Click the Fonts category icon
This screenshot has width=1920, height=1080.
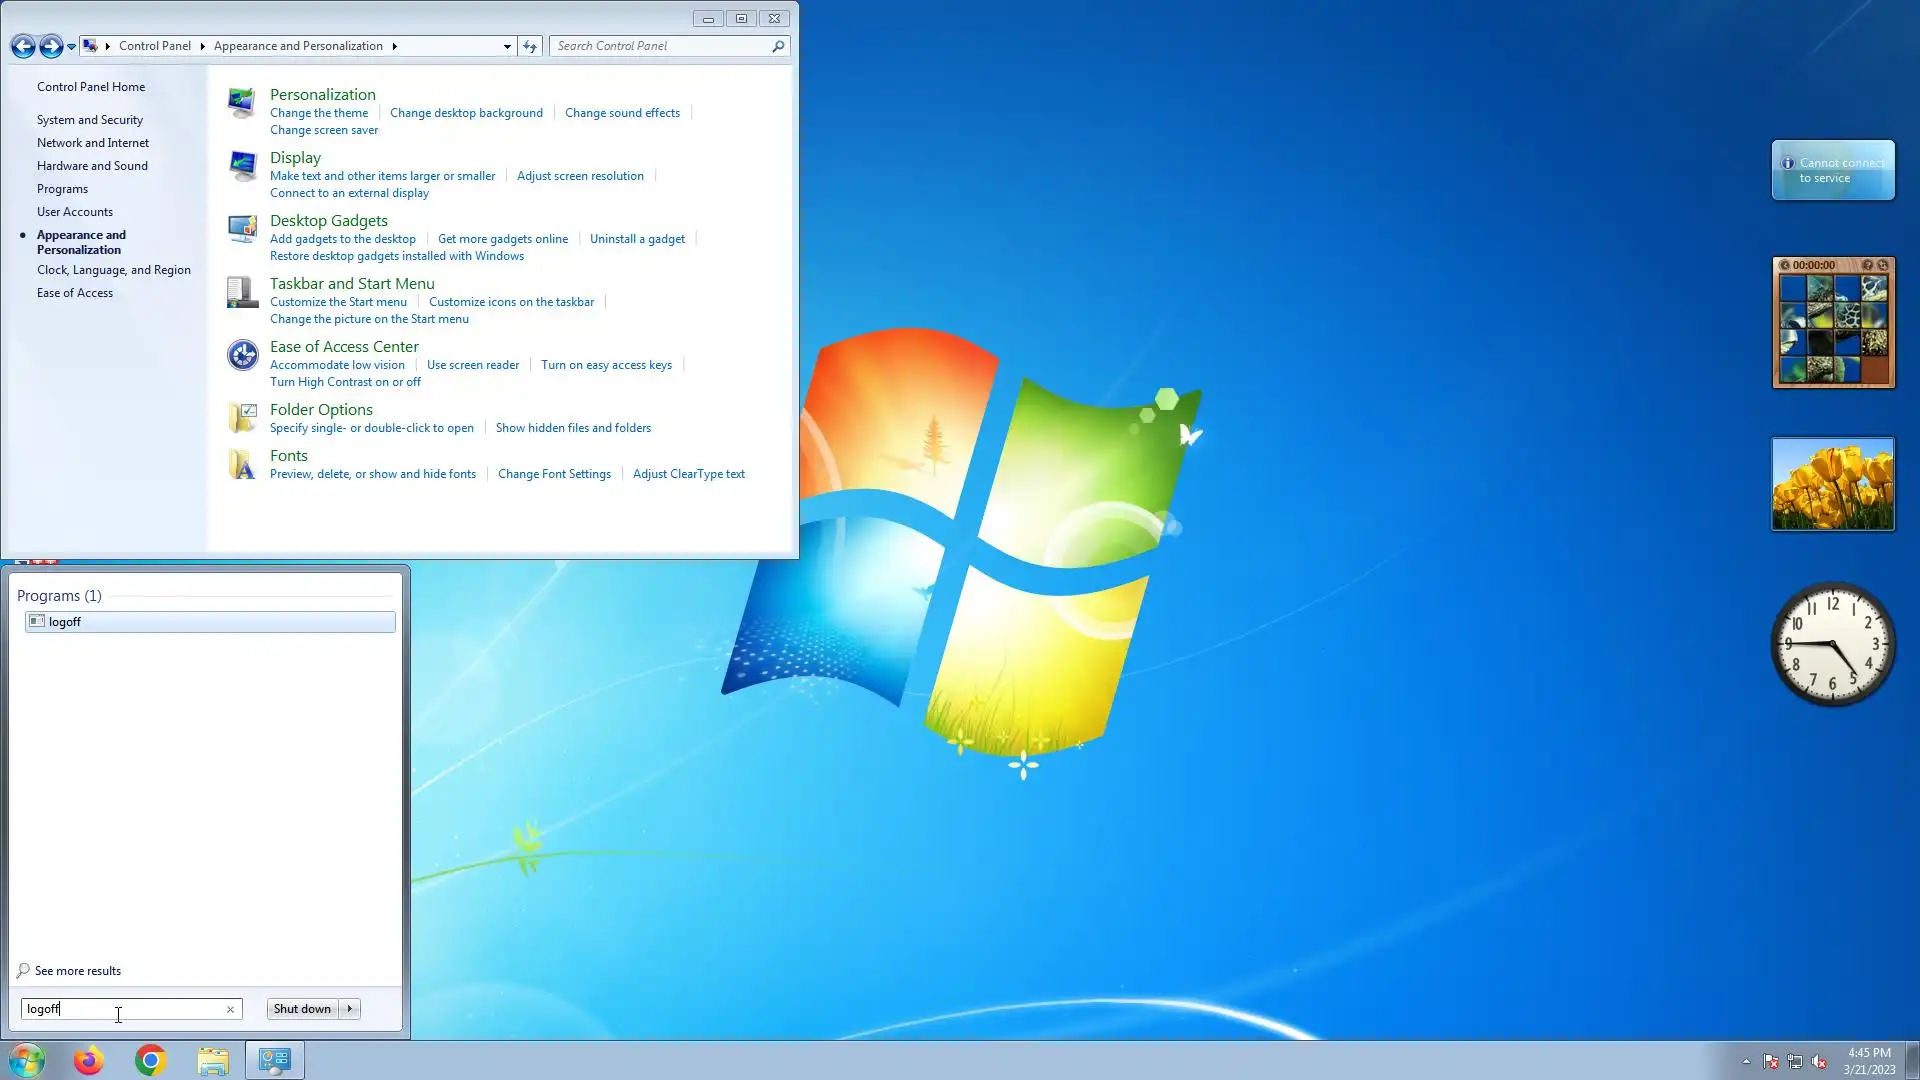coord(241,464)
